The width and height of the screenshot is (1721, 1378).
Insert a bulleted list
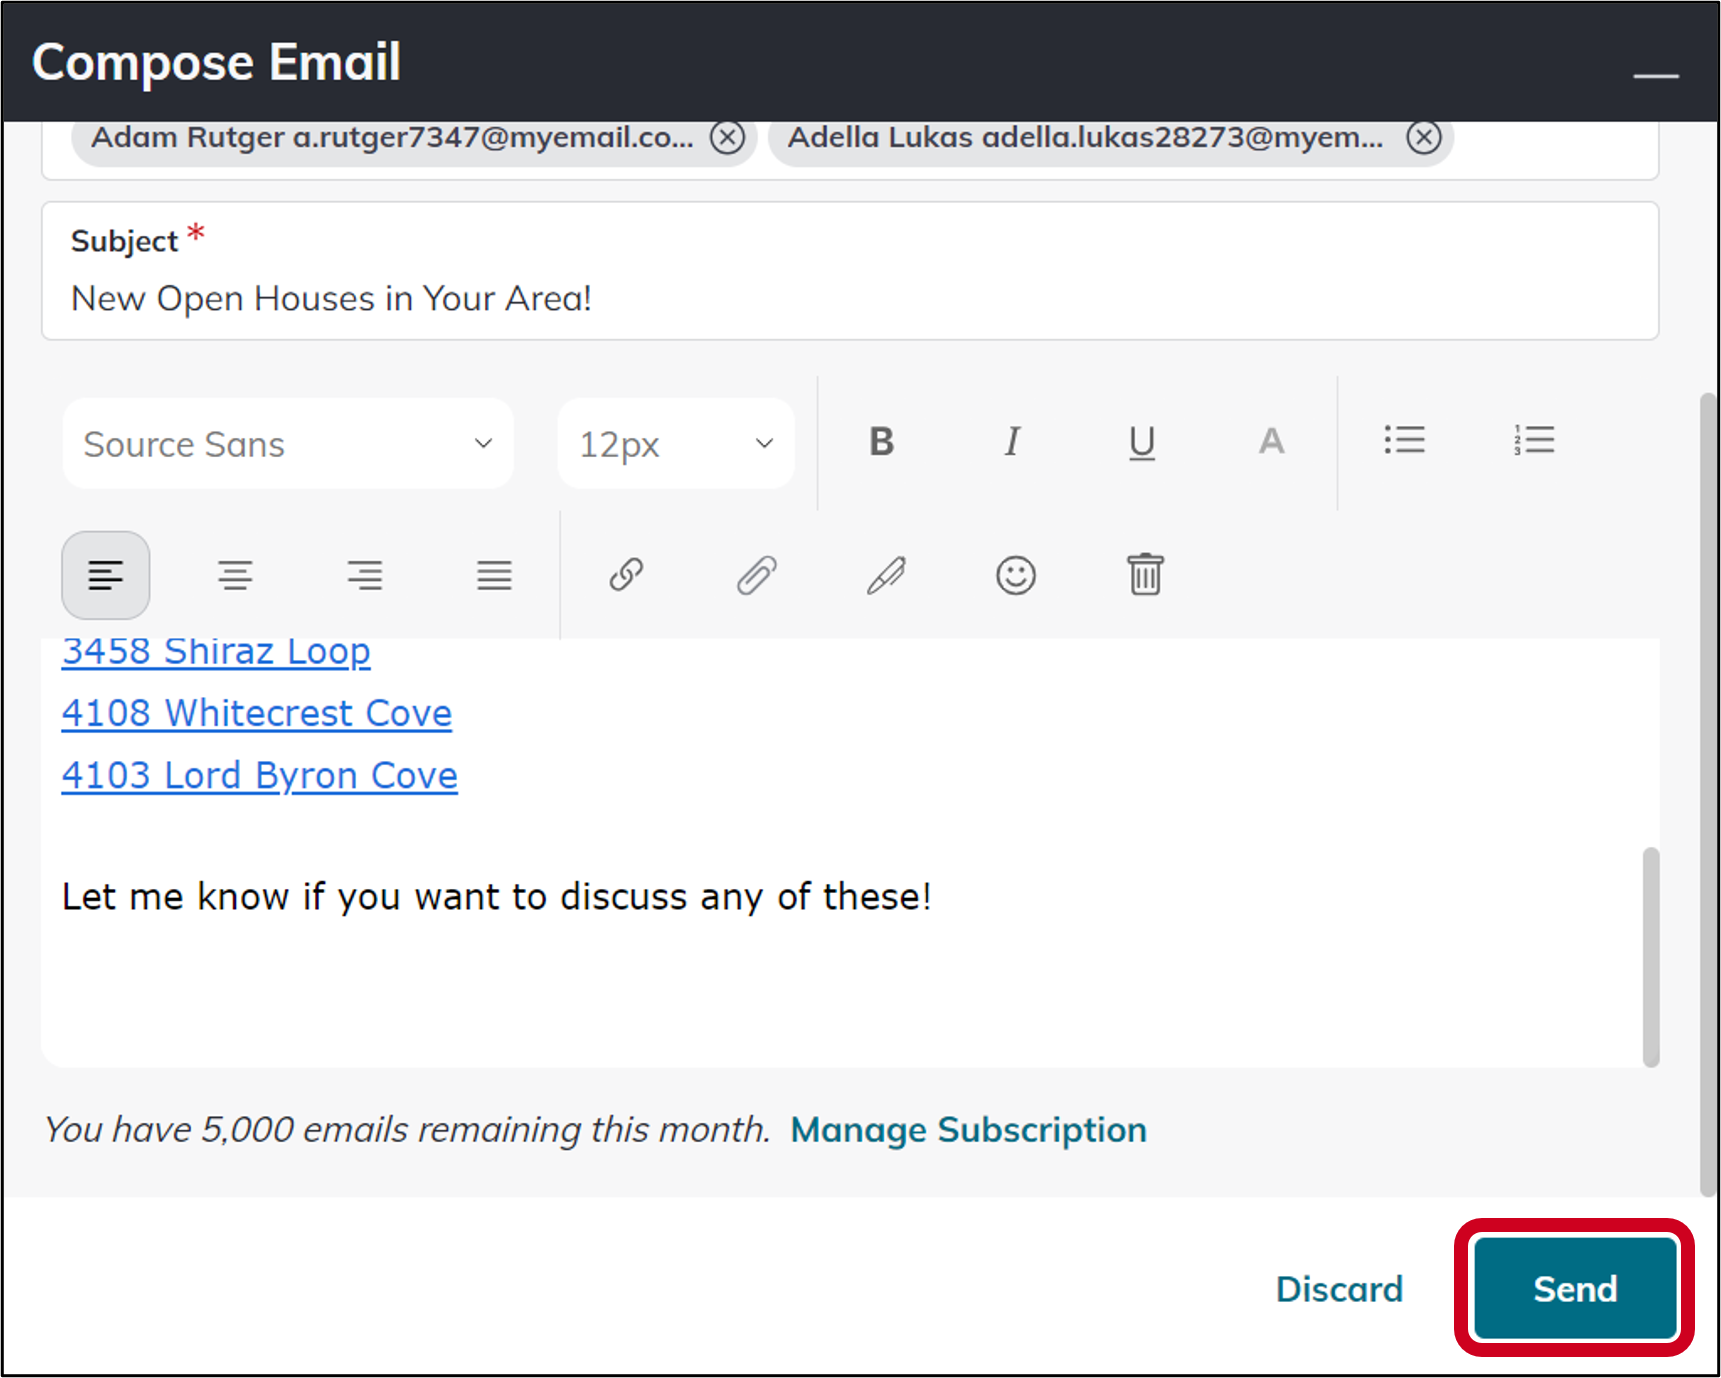click(1405, 440)
